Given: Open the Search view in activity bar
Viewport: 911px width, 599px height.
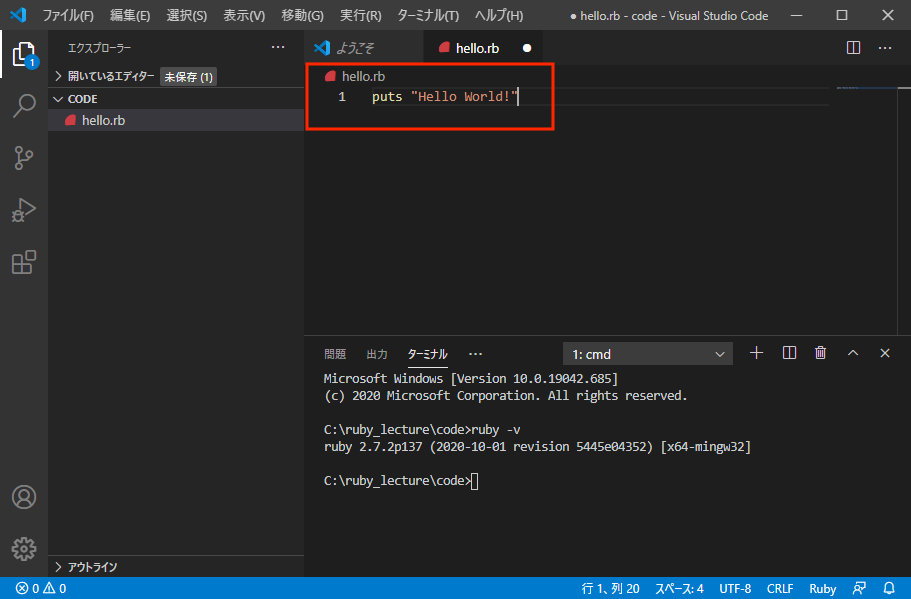Looking at the screenshot, I should (24, 106).
